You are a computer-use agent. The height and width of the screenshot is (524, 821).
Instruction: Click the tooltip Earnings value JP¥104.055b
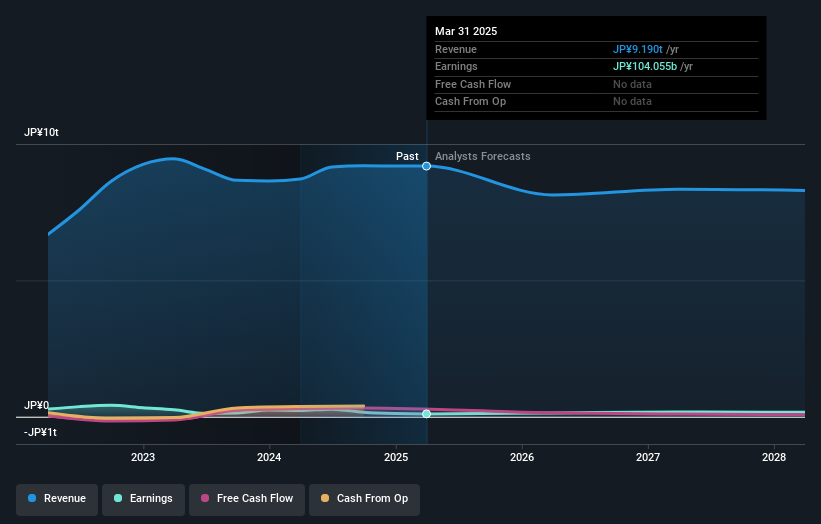pos(645,66)
